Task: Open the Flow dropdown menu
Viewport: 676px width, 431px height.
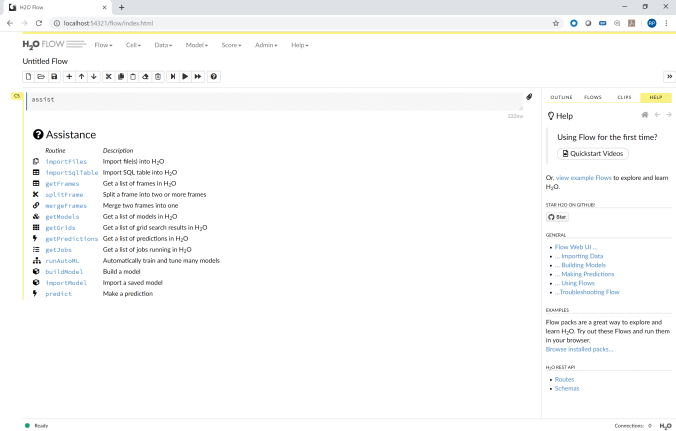Action: coord(103,45)
